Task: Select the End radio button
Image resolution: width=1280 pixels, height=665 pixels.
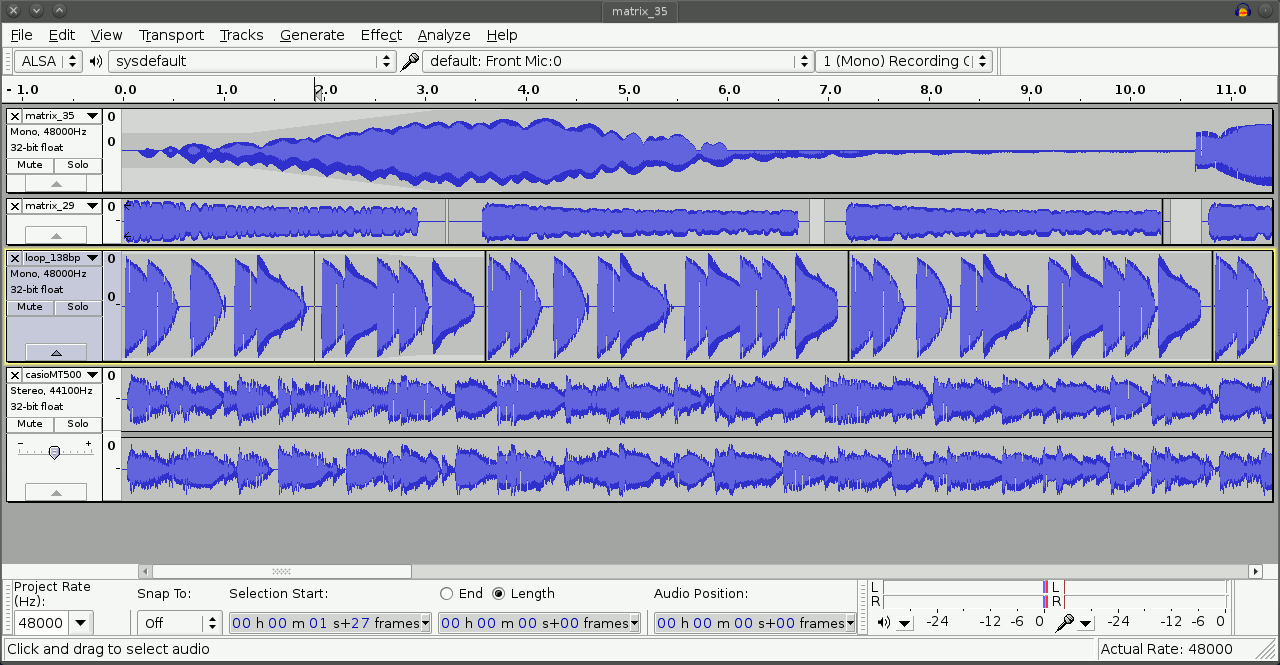Action: pos(447,593)
